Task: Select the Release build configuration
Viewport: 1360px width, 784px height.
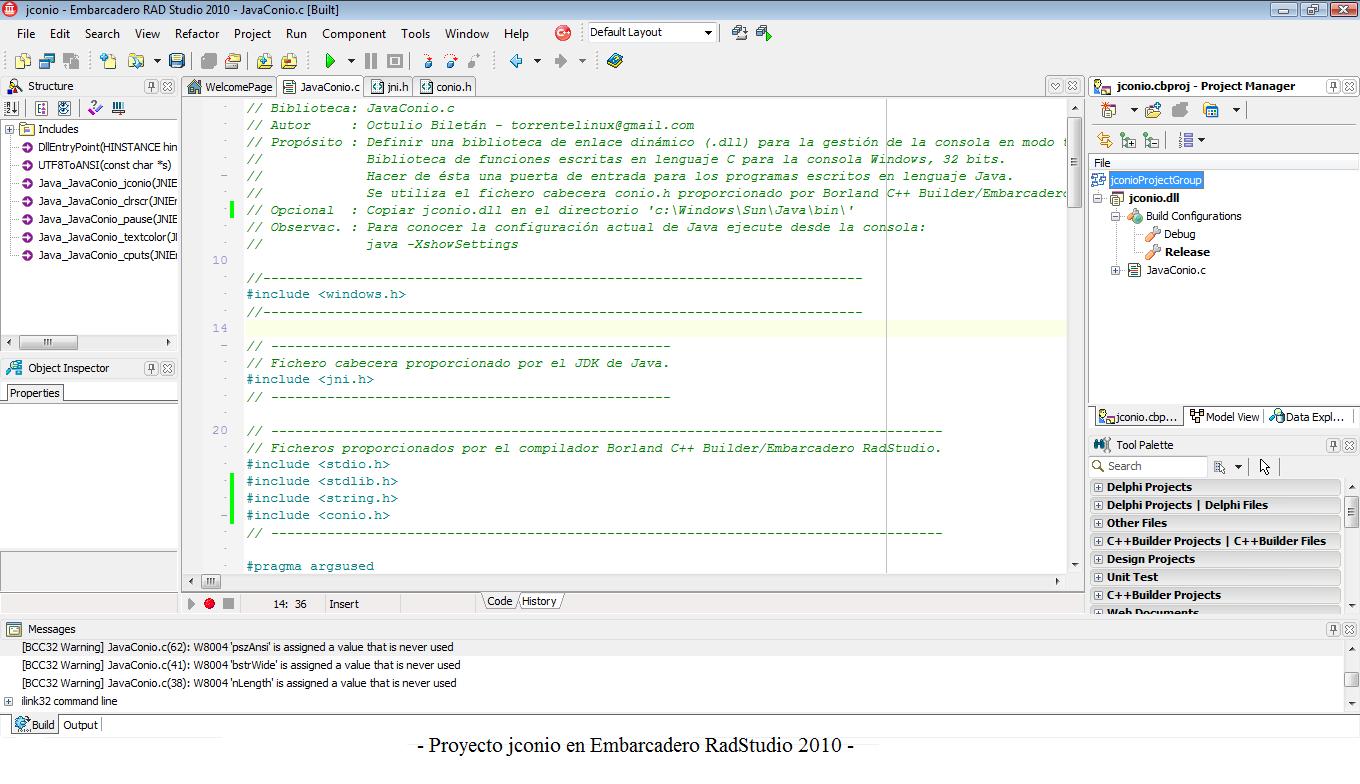Action: coord(1187,252)
